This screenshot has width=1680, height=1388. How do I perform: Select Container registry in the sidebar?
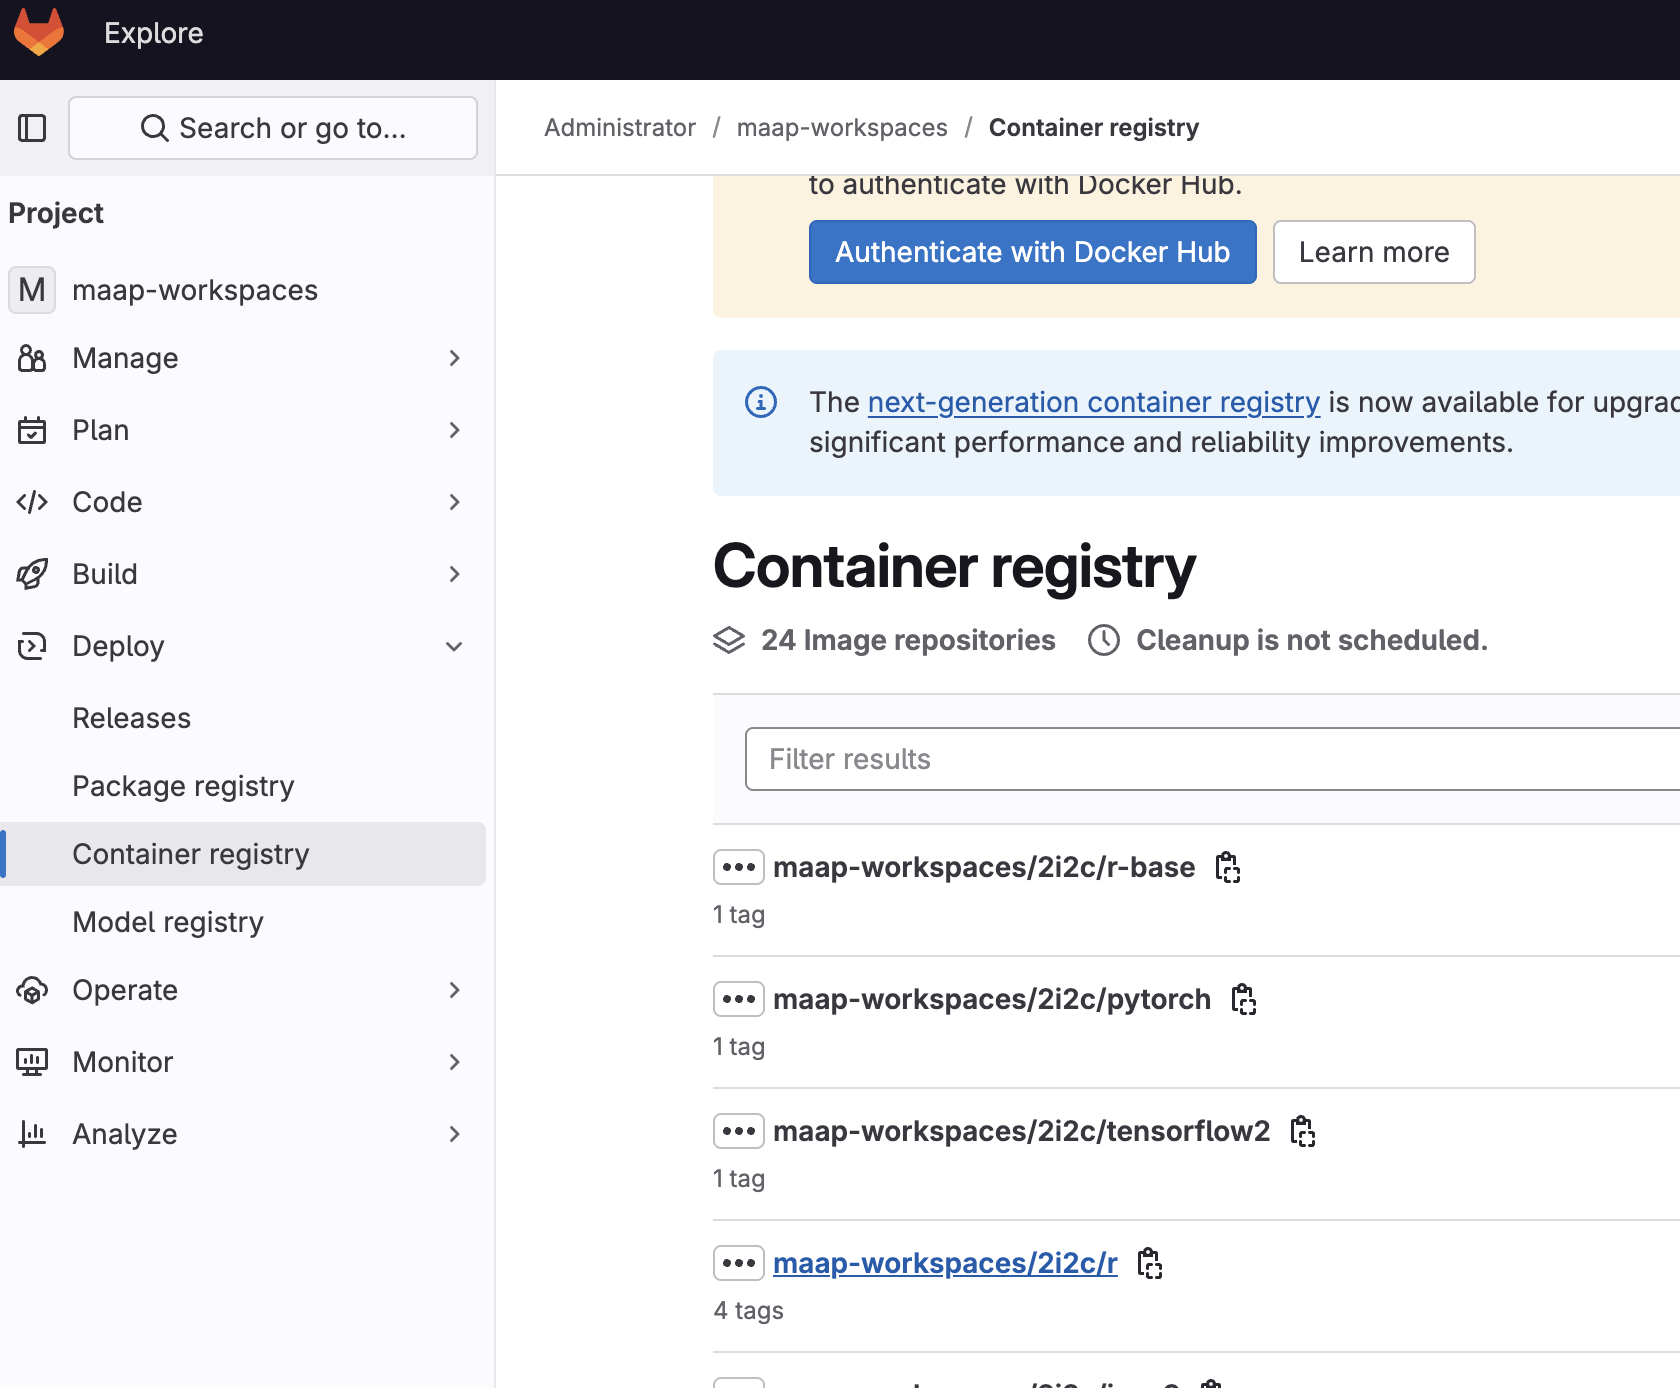pos(243,854)
